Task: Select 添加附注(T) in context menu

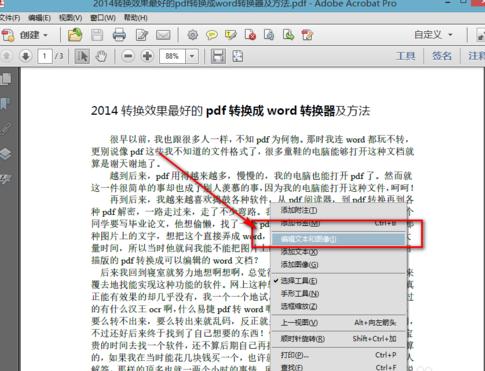Action: click(339, 210)
